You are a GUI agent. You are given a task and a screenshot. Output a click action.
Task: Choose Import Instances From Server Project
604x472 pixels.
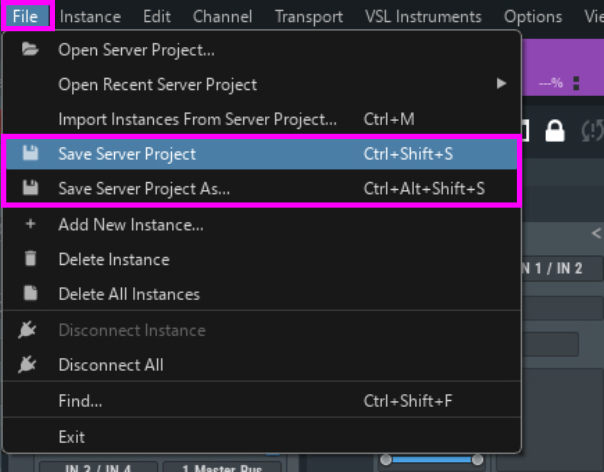pyautogui.click(x=197, y=119)
